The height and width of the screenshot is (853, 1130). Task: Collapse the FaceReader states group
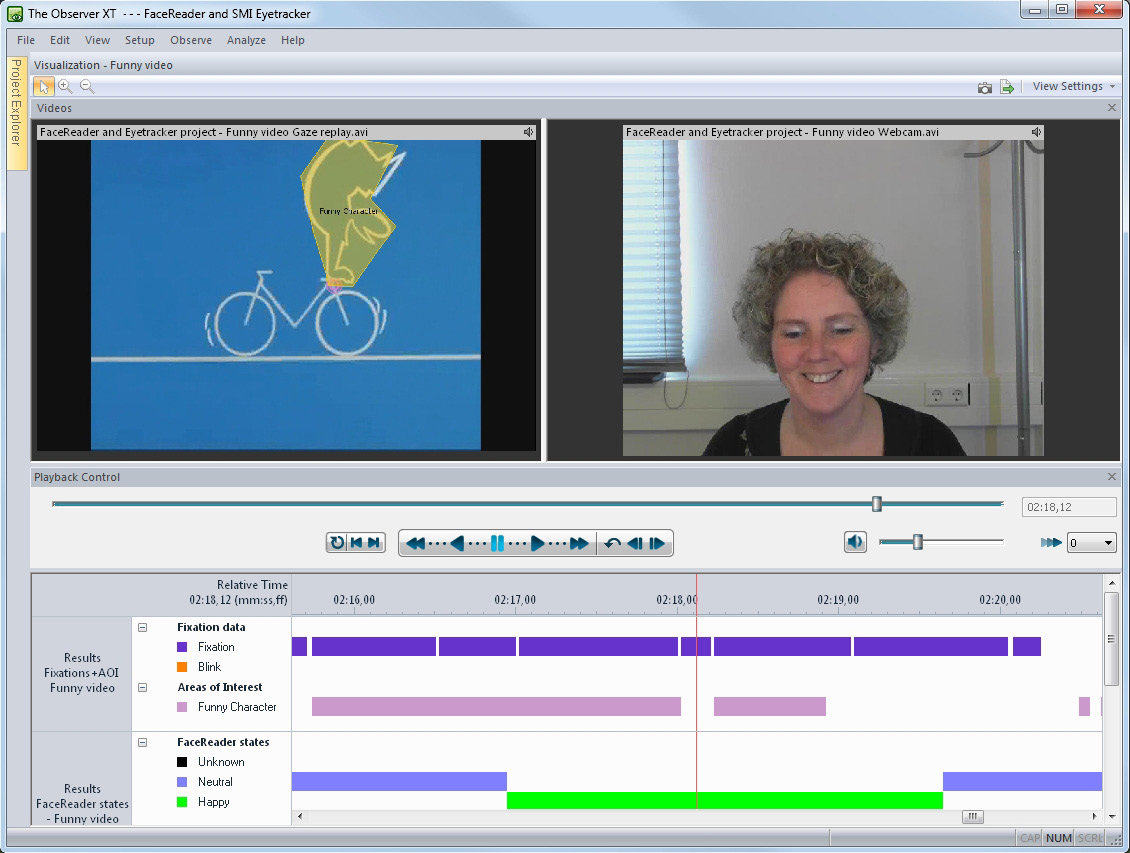142,742
